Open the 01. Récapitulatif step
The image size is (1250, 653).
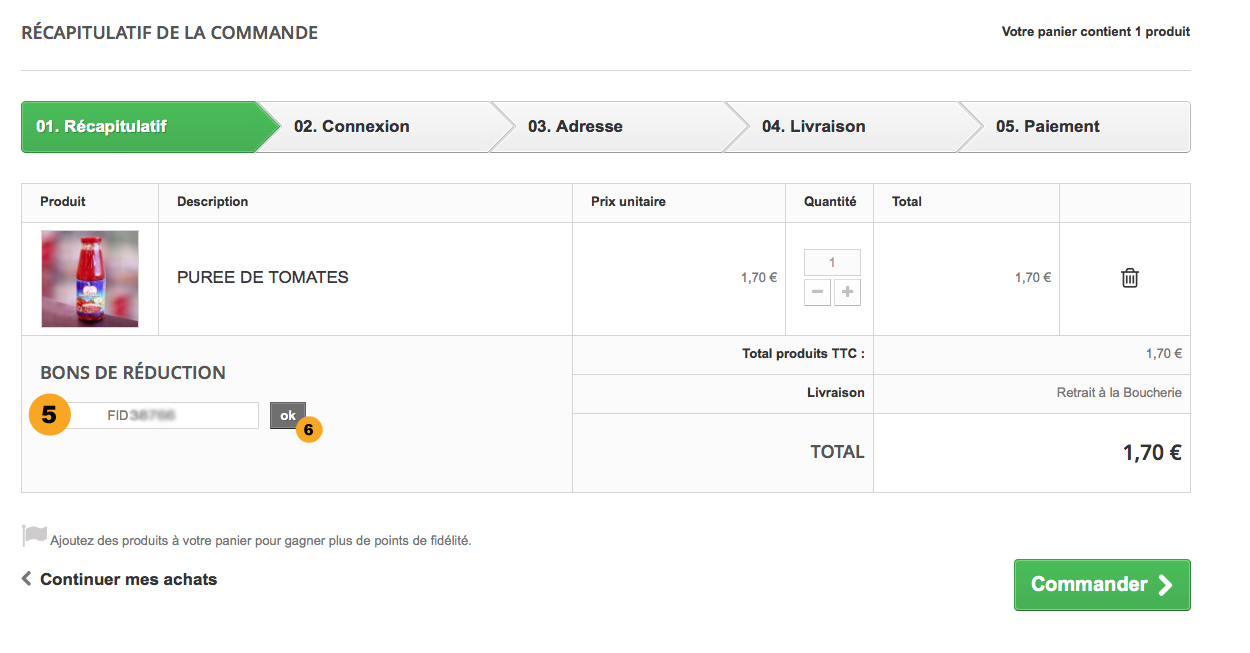[102, 127]
